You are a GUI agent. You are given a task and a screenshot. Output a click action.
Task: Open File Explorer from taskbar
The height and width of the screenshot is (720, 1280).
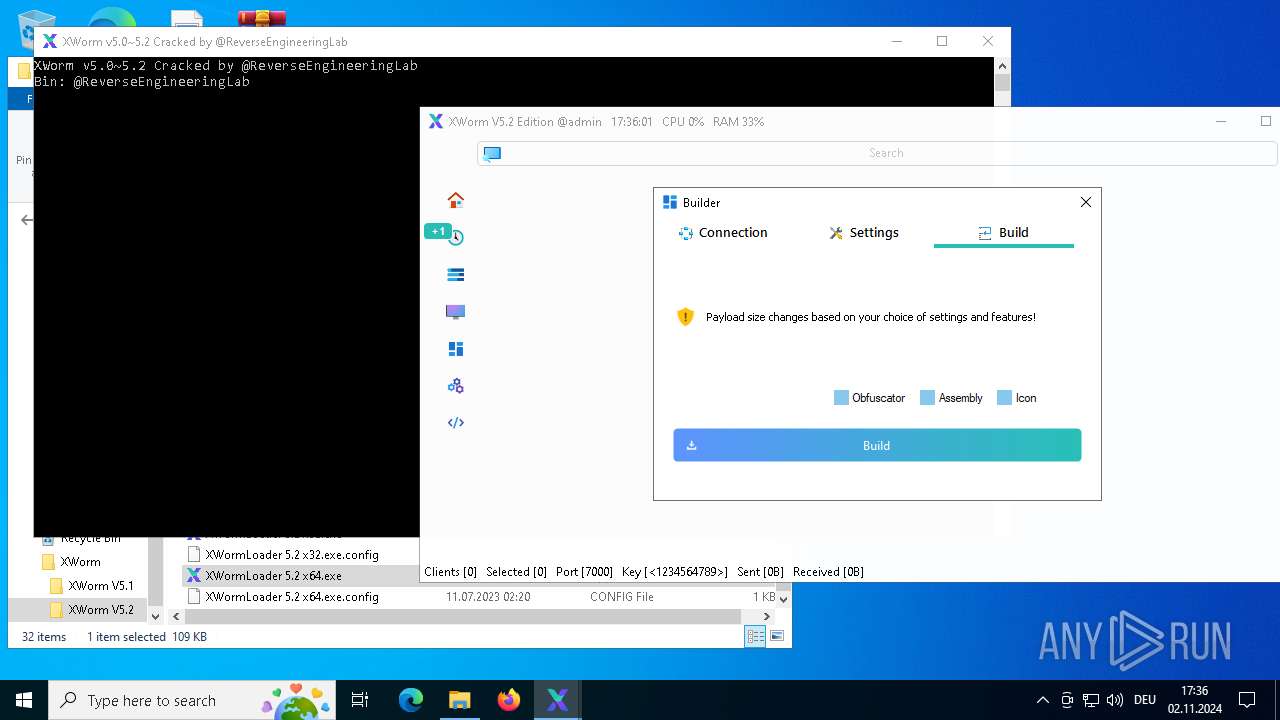point(459,700)
